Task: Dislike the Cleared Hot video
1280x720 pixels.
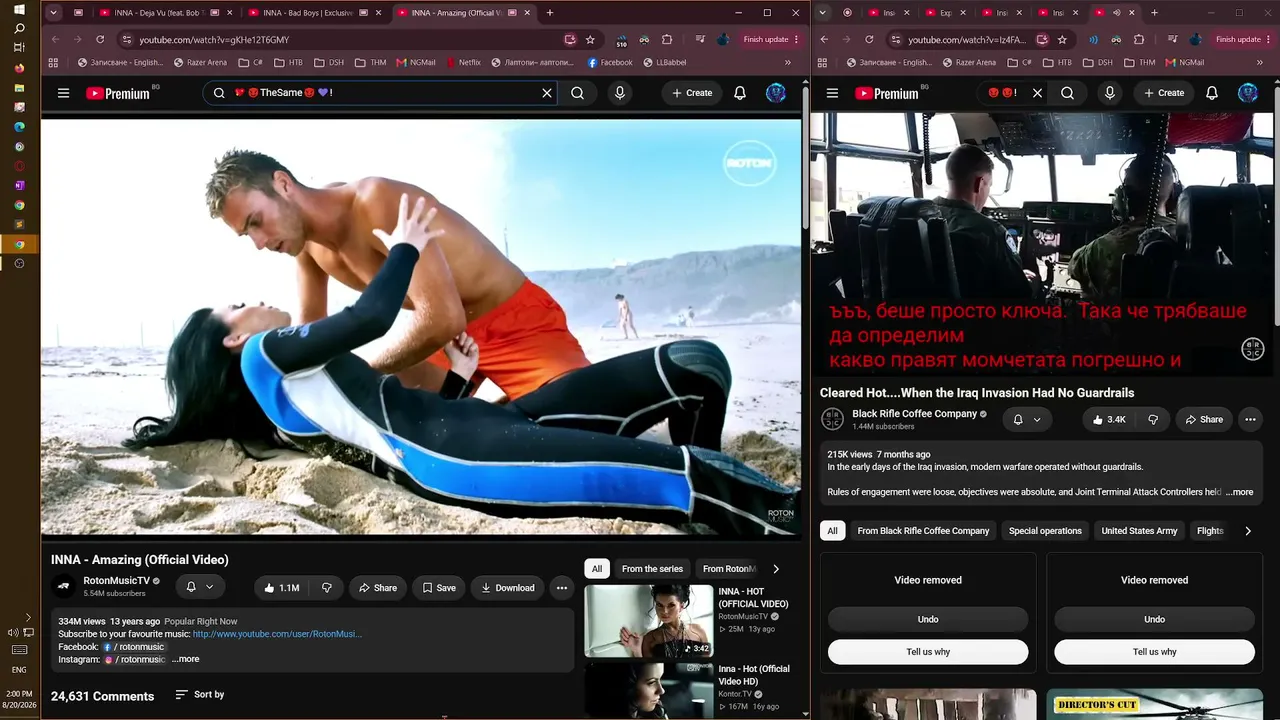Action: [x=1153, y=420]
